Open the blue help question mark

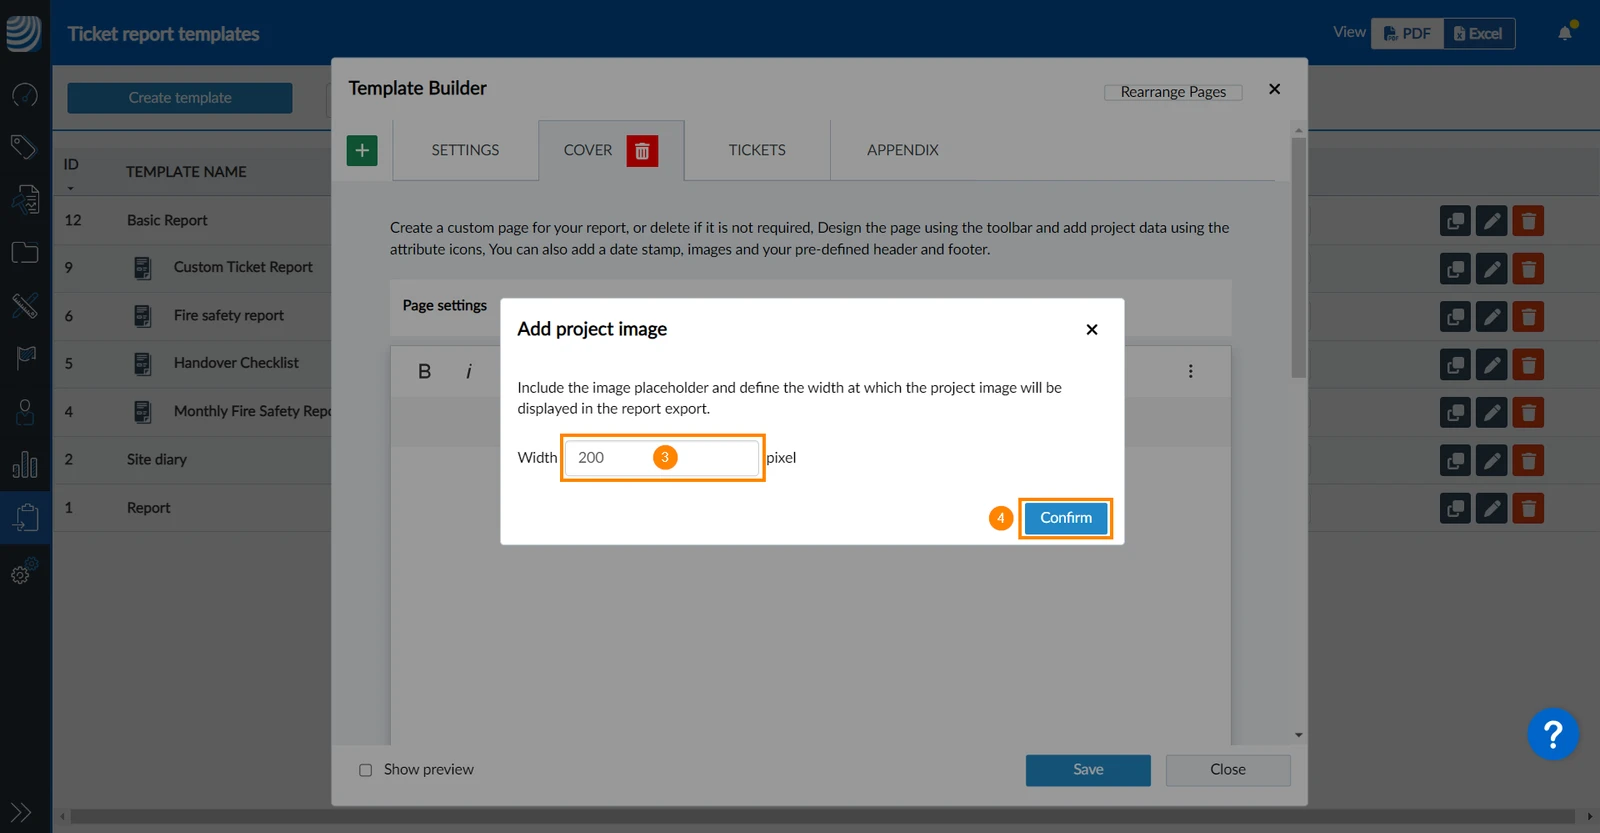pos(1552,735)
